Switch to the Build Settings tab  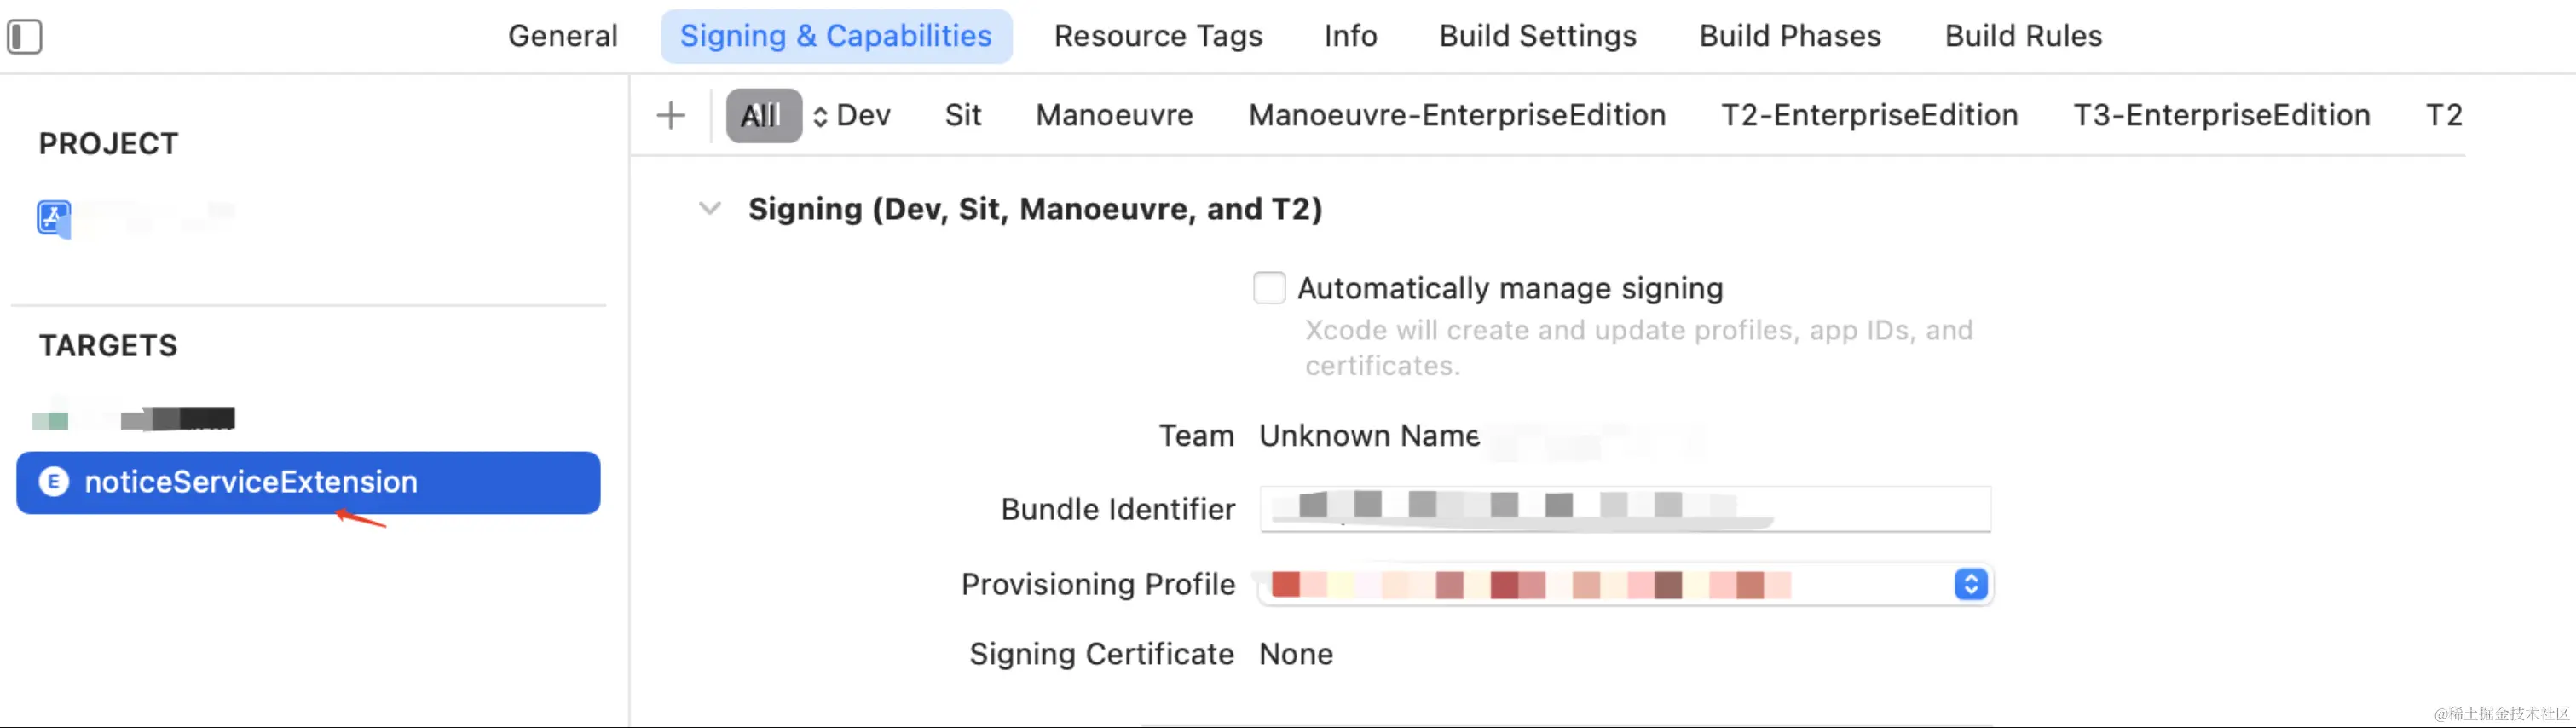coord(1537,36)
